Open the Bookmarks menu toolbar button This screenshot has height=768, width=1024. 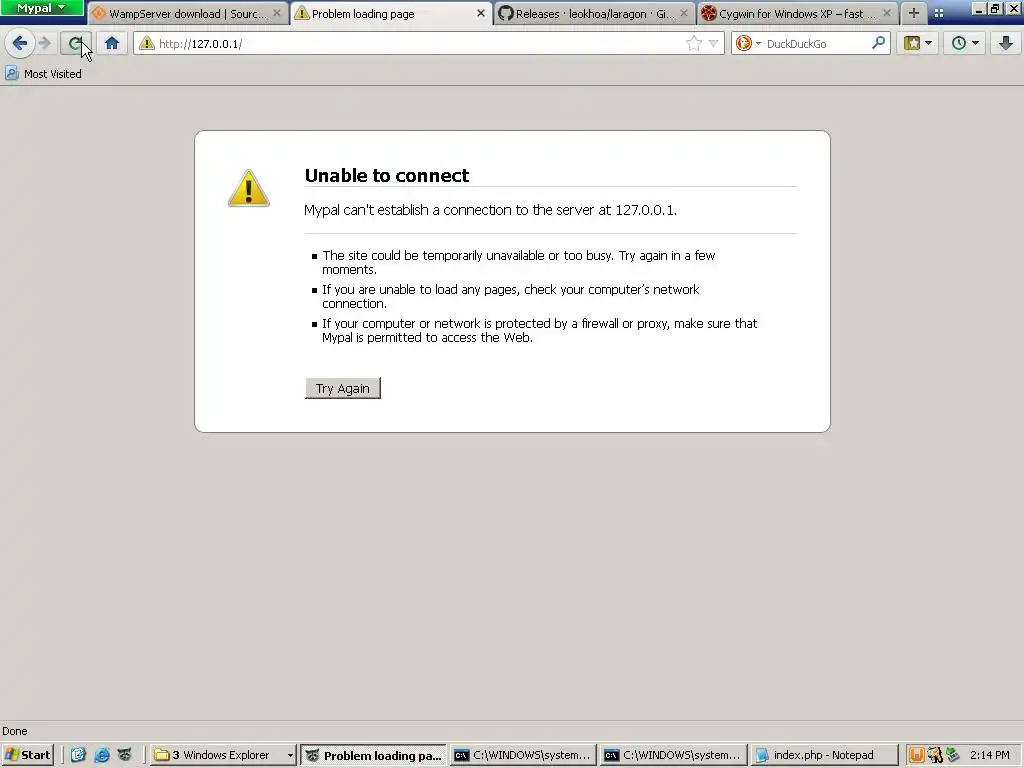point(918,44)
